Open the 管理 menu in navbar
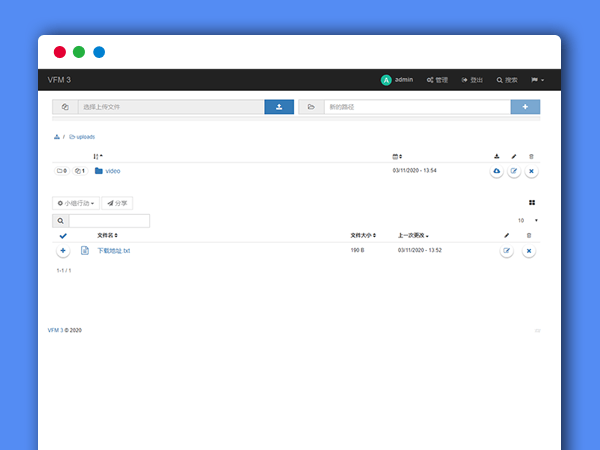This screenshot has height=450, width=600. click(x=437, y=79)
